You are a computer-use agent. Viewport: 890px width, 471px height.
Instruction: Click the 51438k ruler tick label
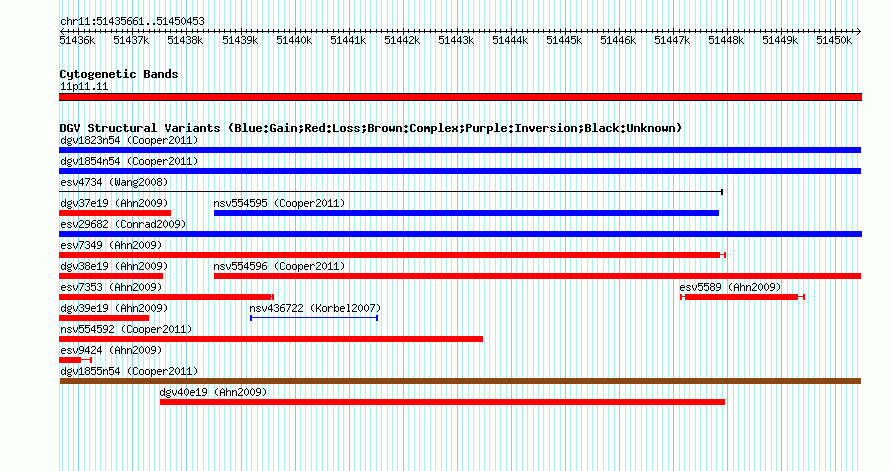(x=185, y=40)
